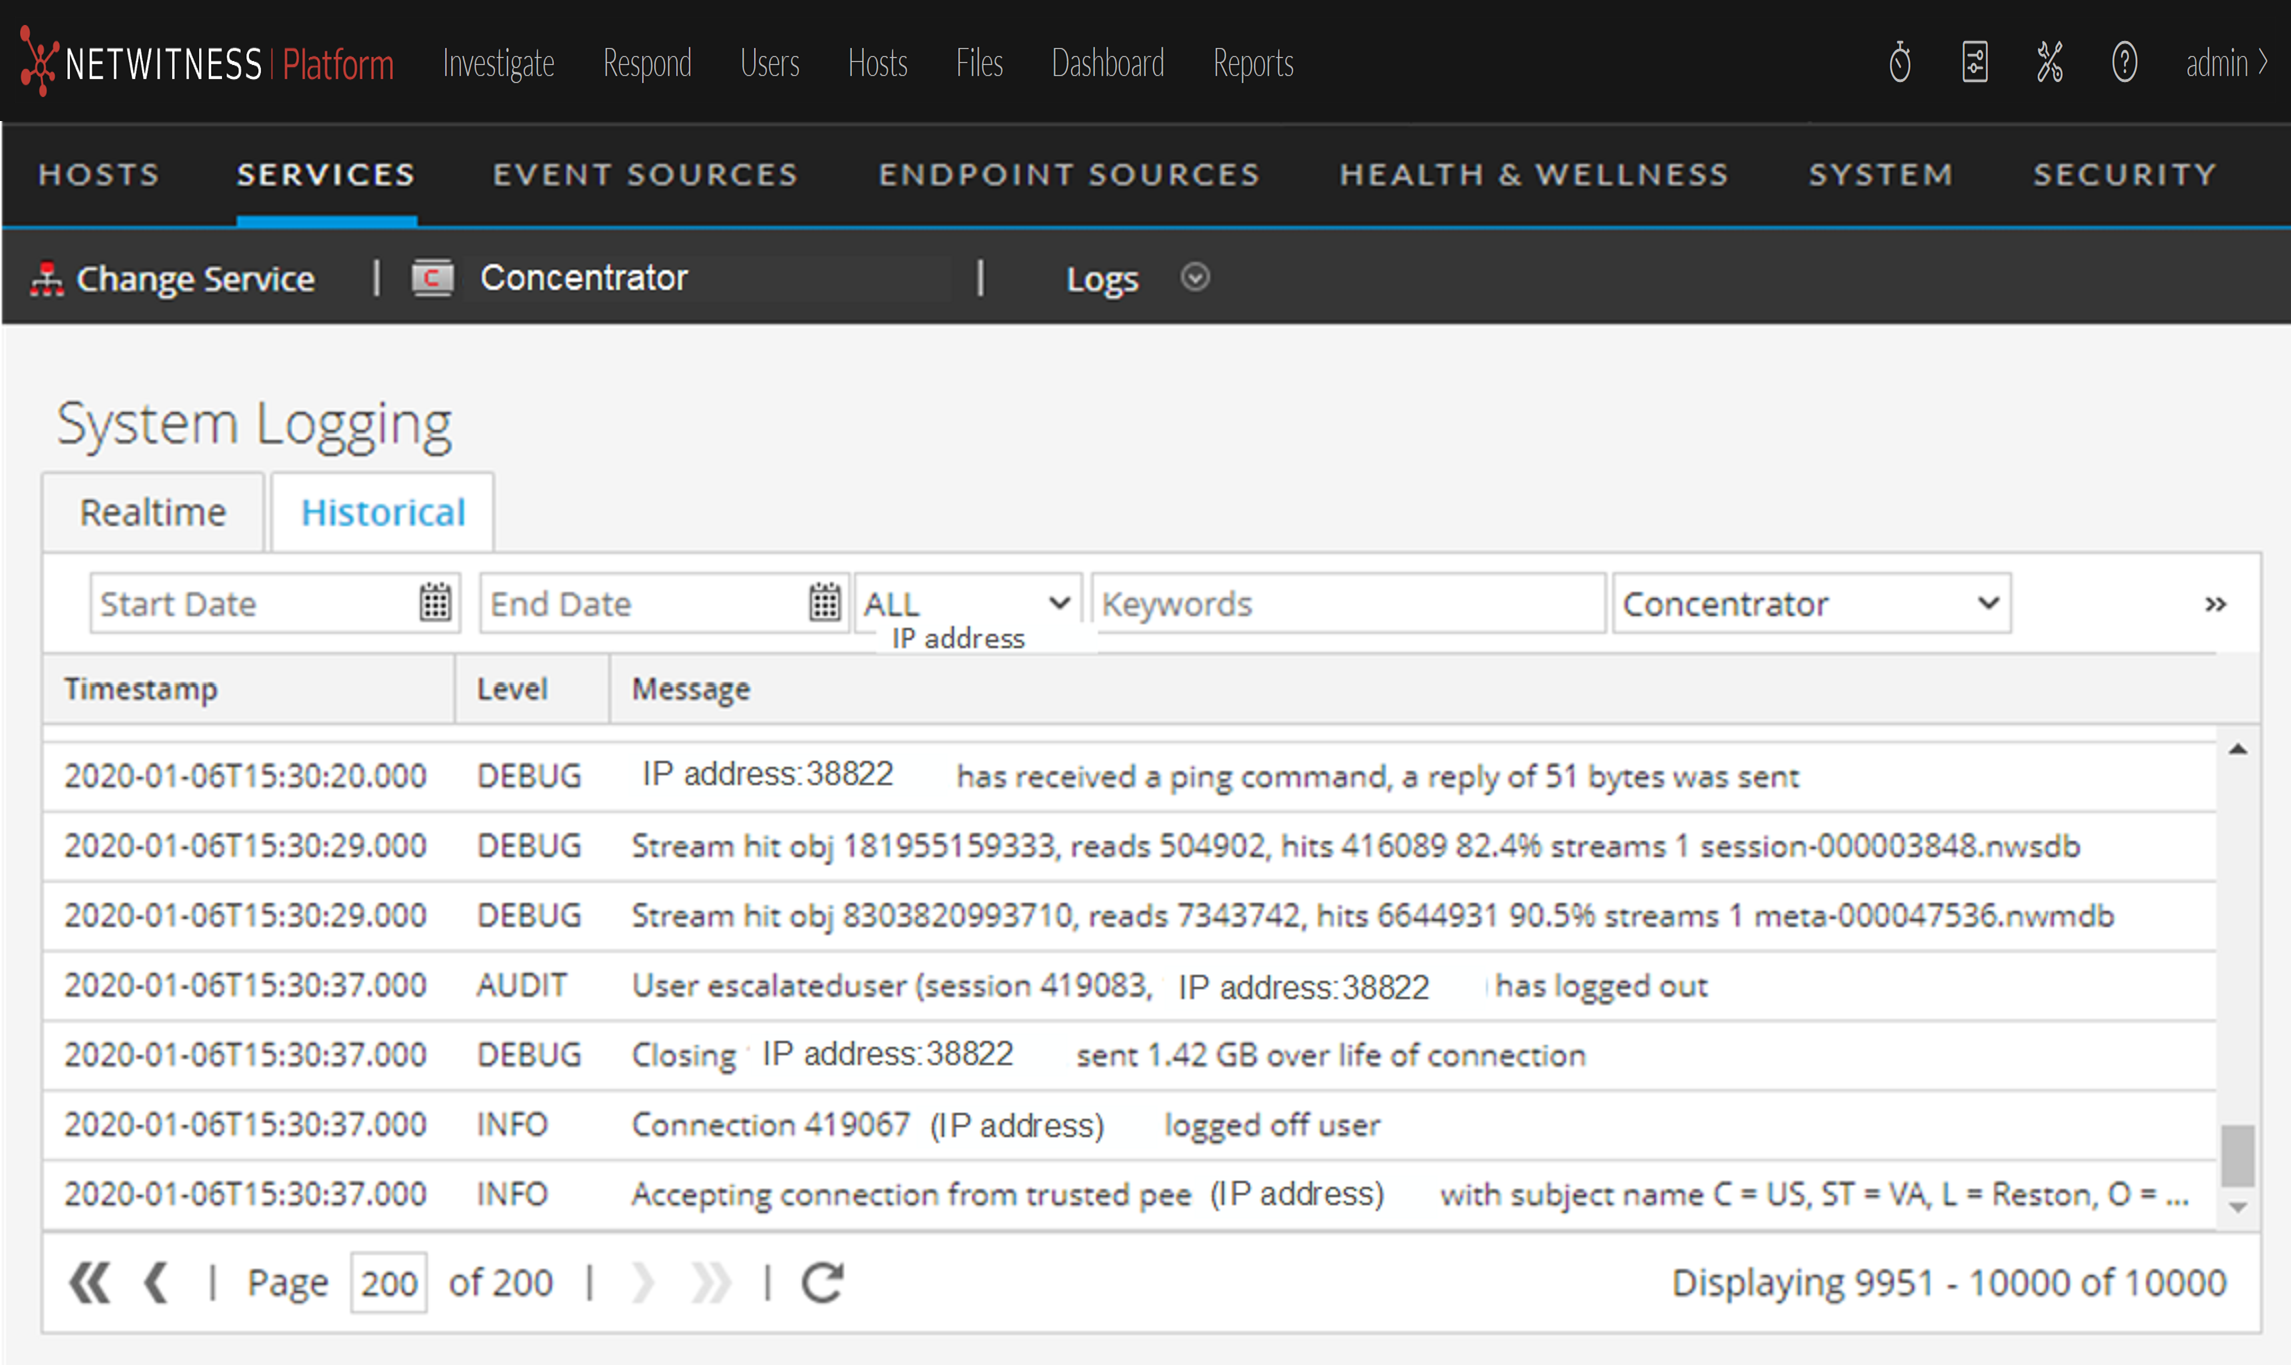Click the stopwatch jobs icon in header
Image resolution: width=2291 pixels, height=1365 pixels.
pos(1899,62)
